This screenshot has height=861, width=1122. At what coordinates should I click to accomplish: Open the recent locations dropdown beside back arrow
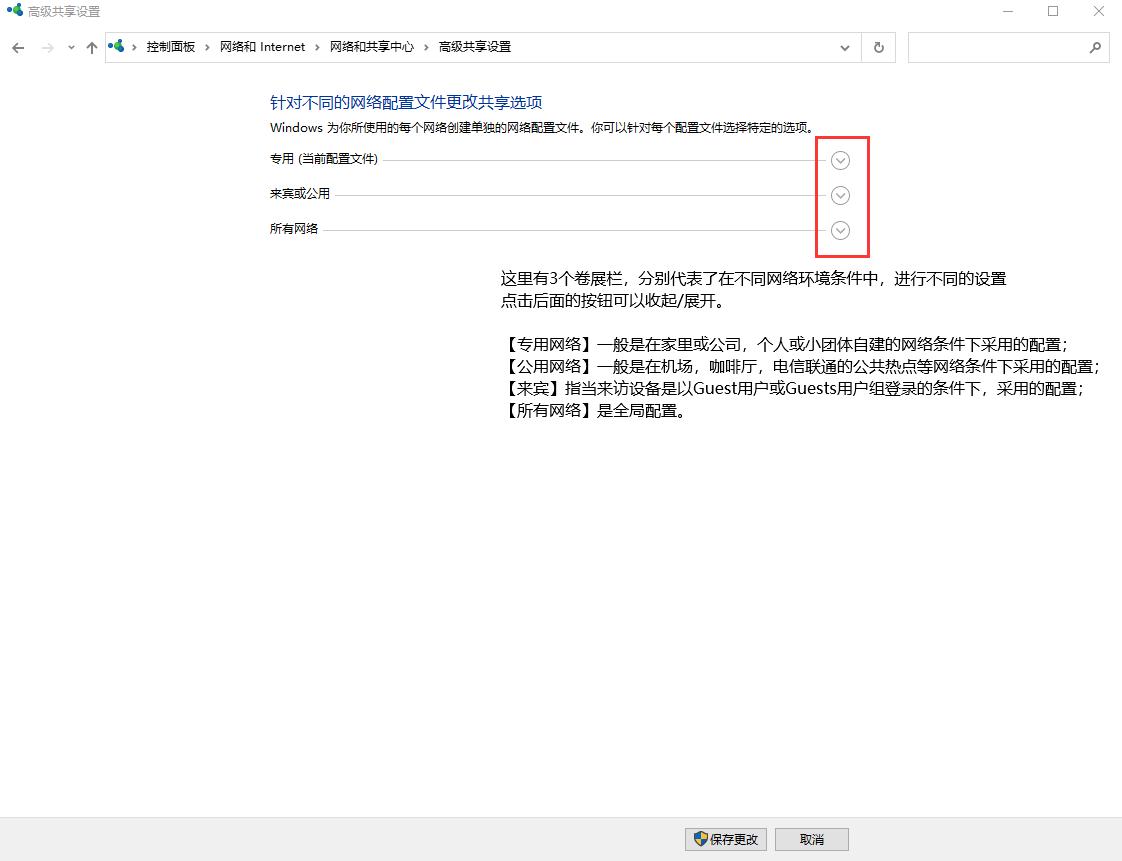[69, 47]
